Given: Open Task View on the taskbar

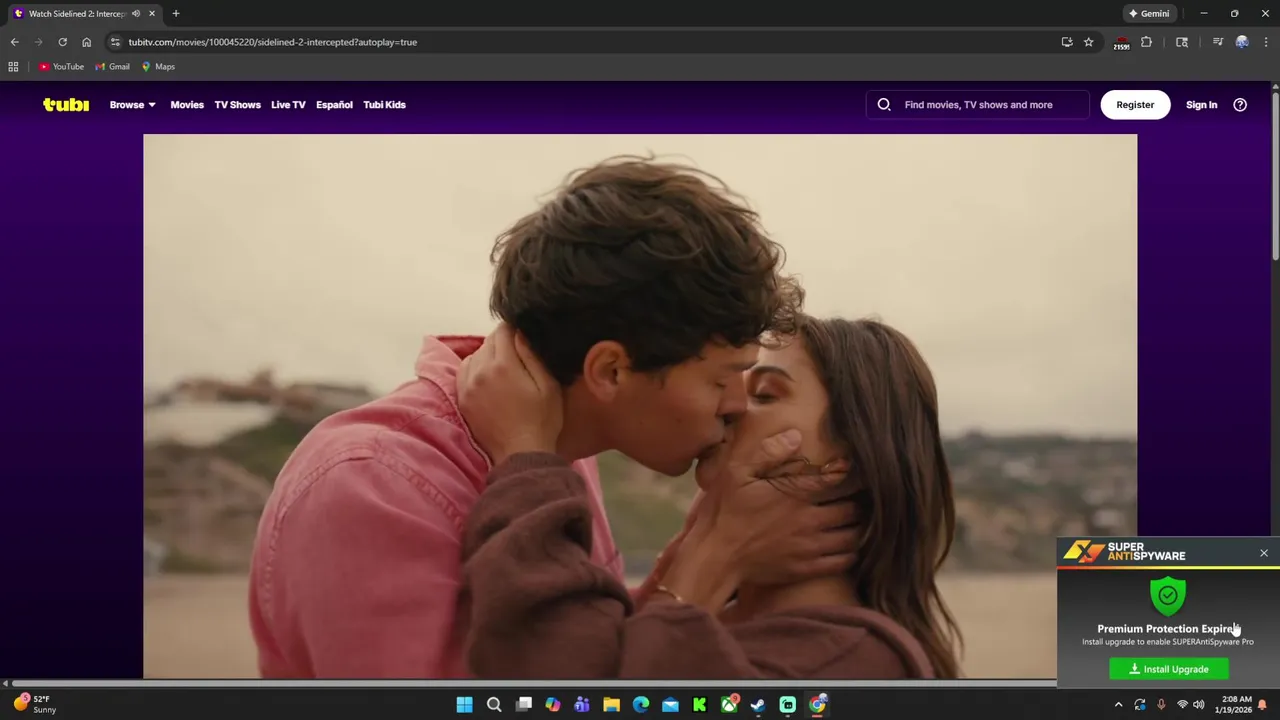Looking at the screenshot, I should pyautogui.click(x=524, y=705).
